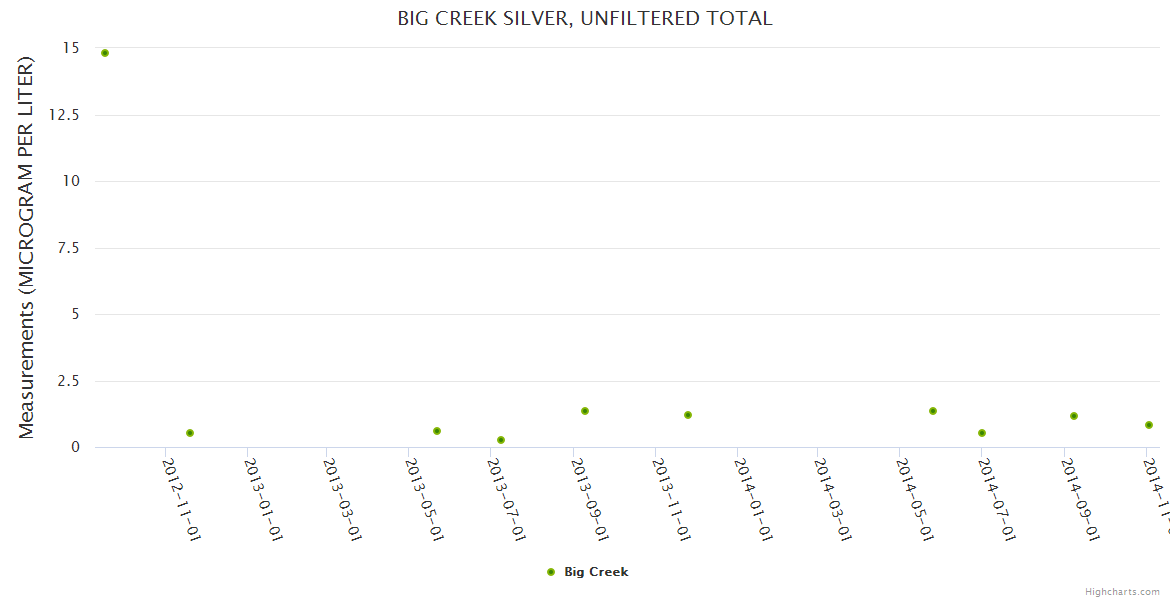Select data point right of 2013-05-01 tick
The width and height of the screenshot is (1170, 600).
click(x=437, y=431)
